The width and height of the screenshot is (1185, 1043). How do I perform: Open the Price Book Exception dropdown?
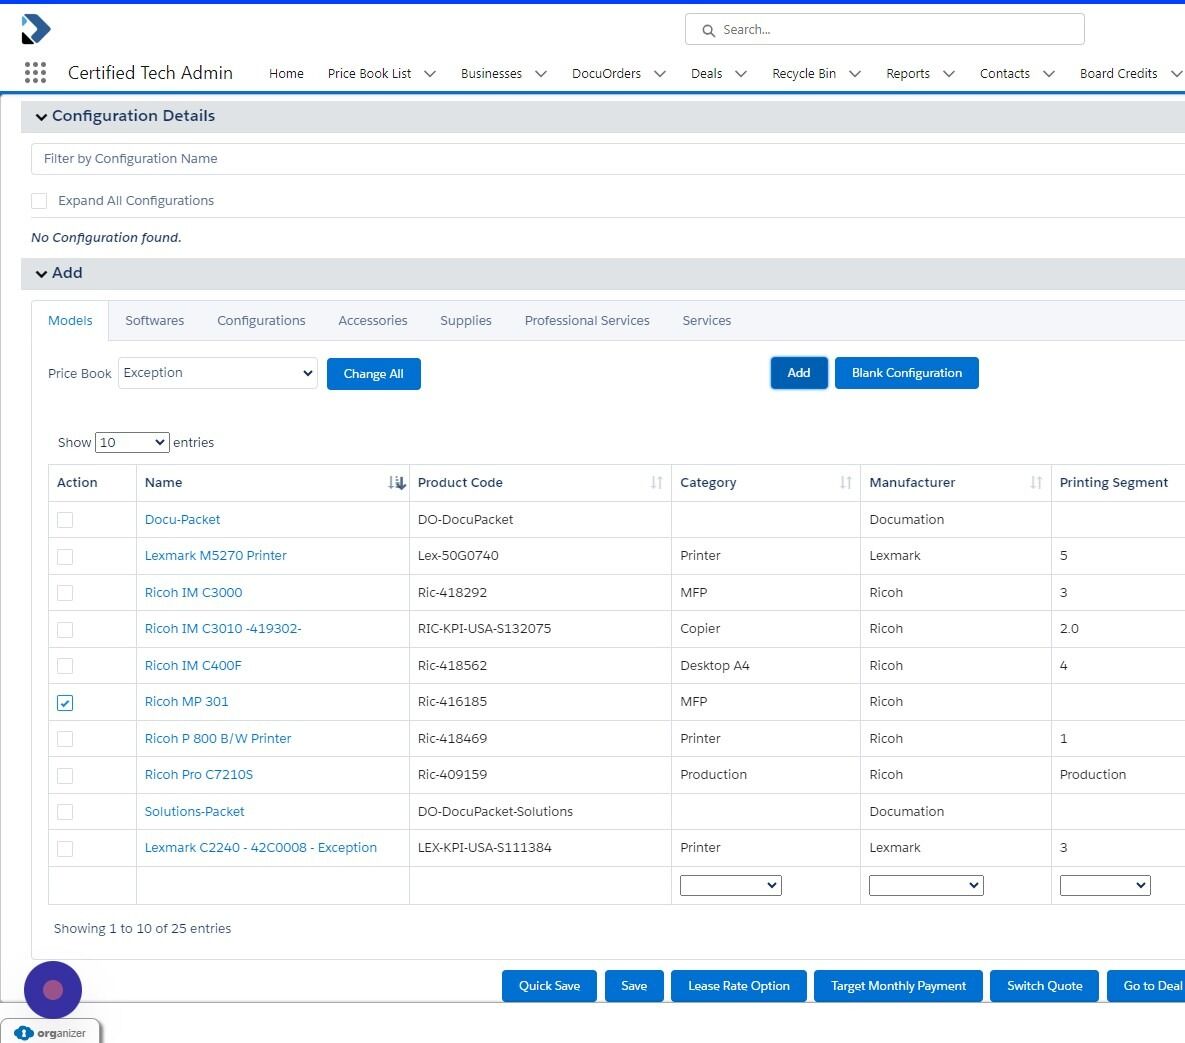218,373
